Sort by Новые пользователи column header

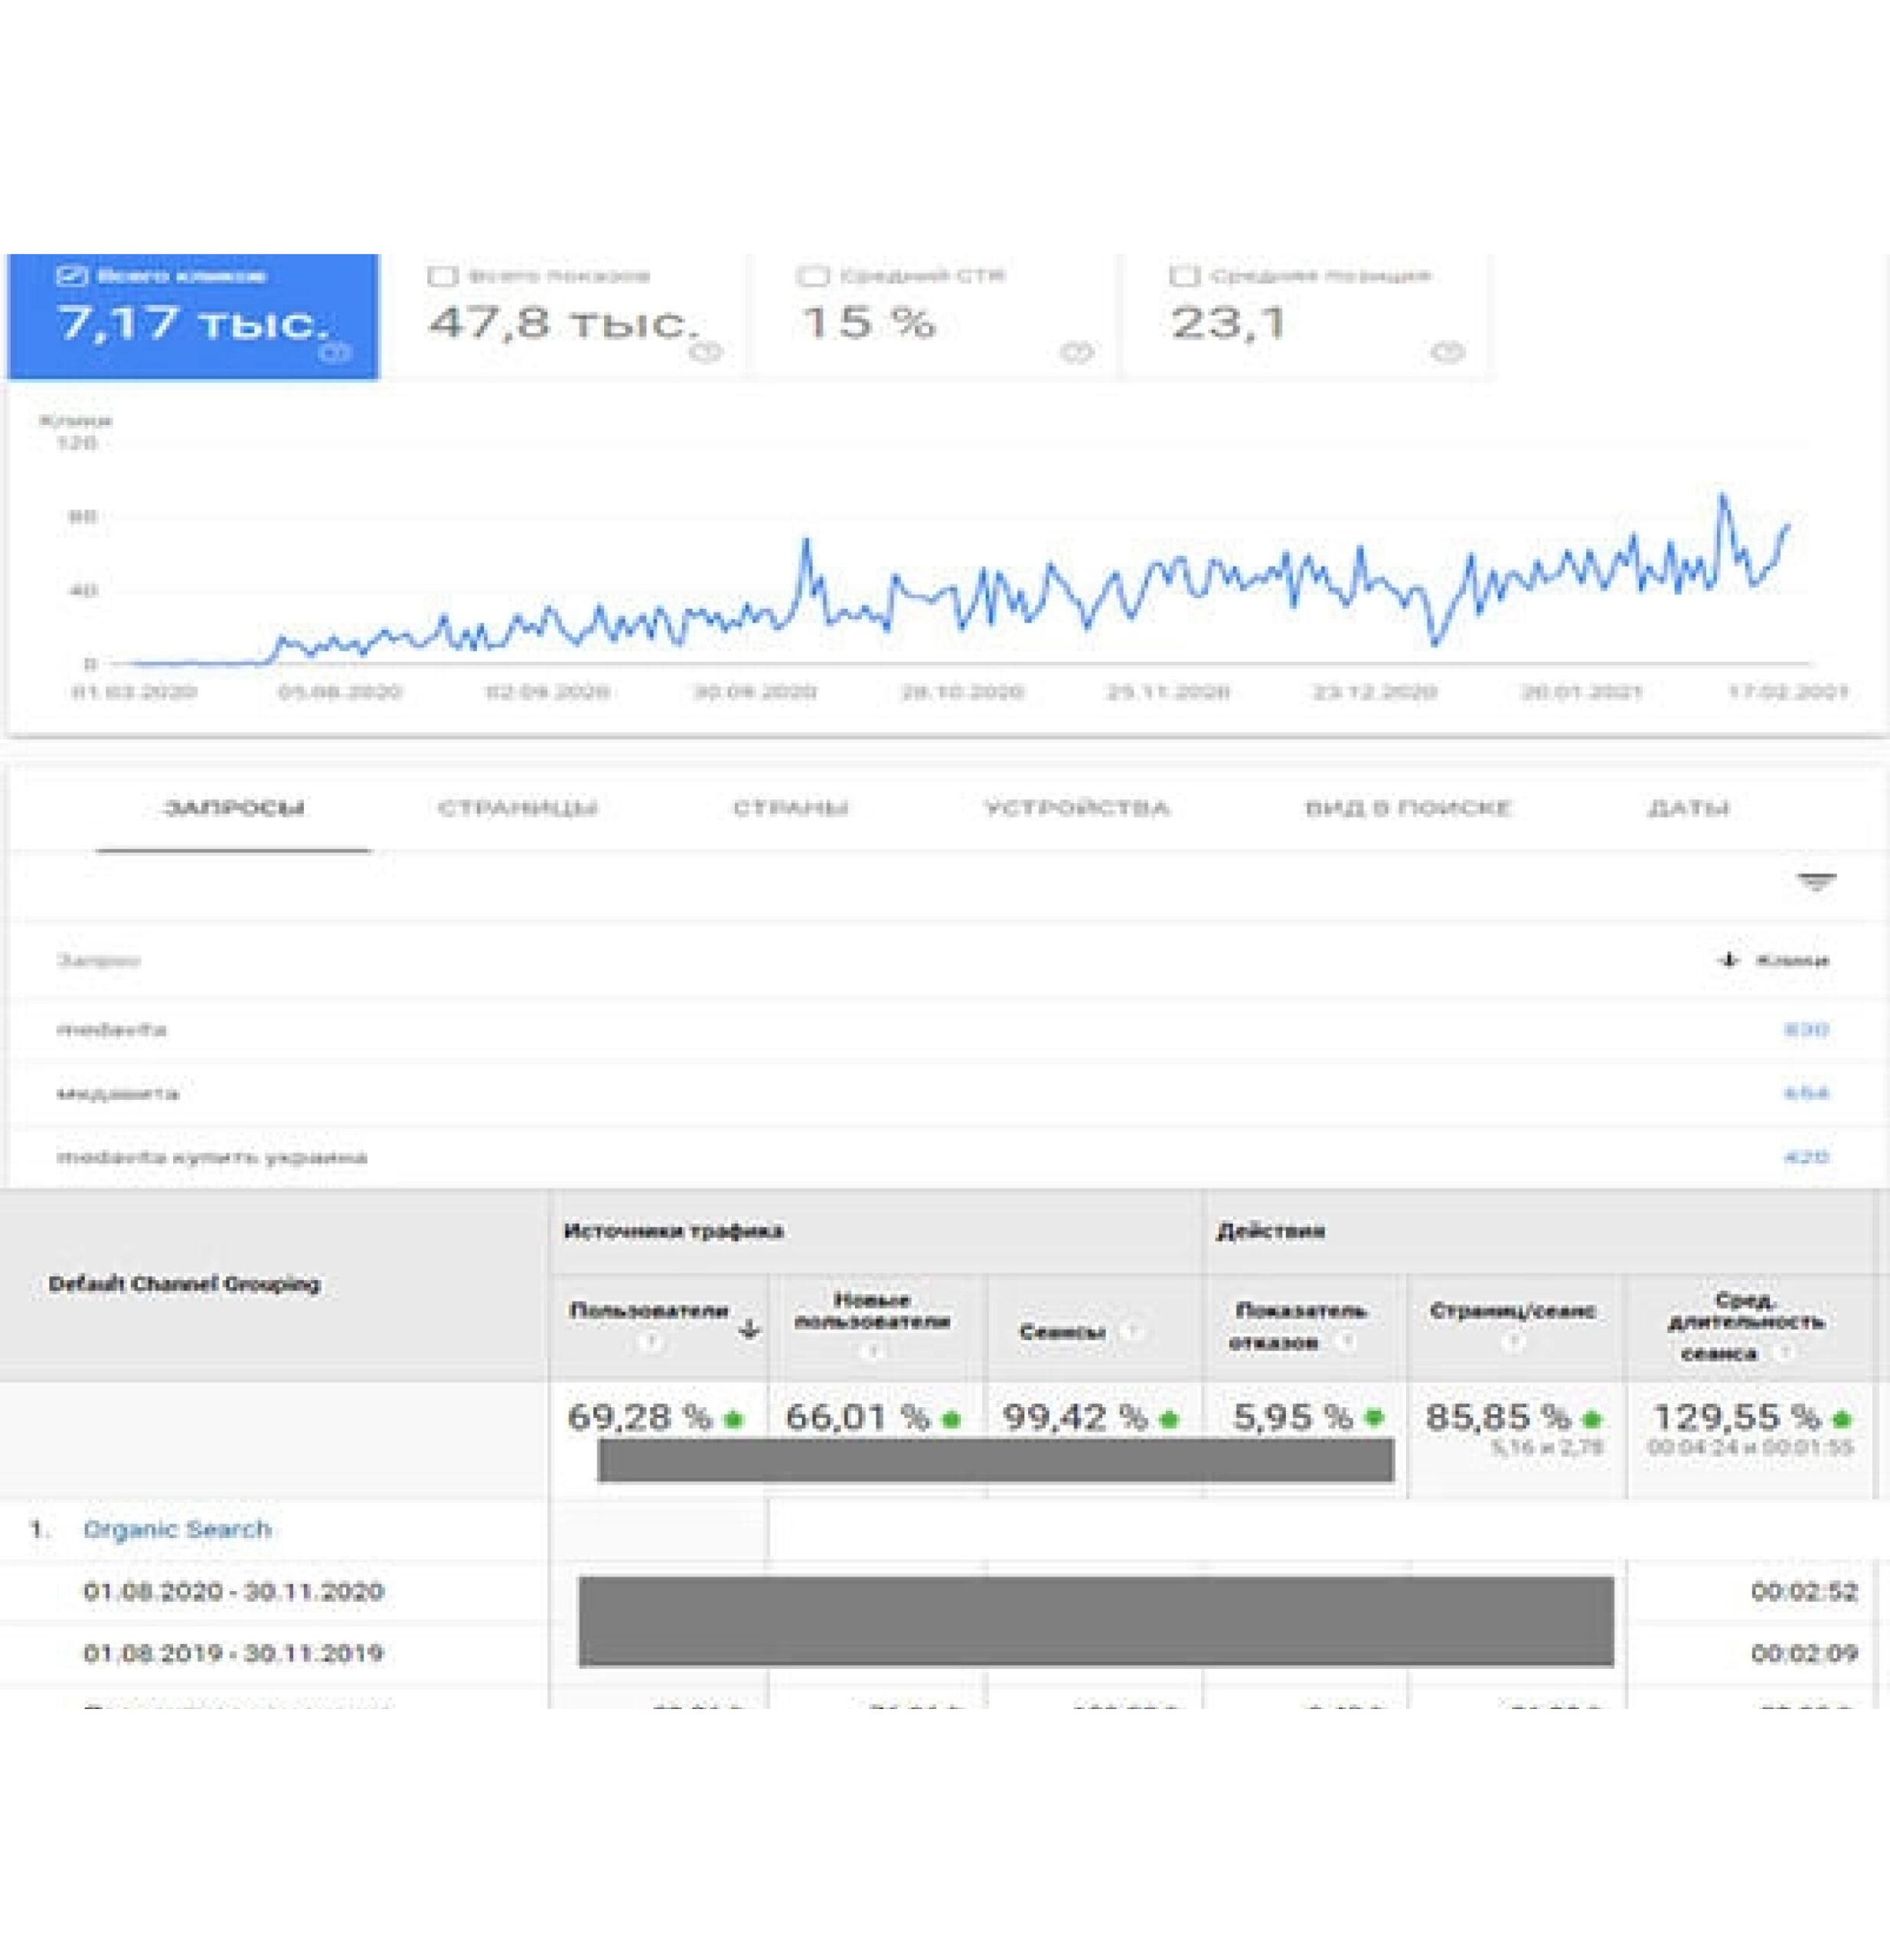(x=871, y=1311)
